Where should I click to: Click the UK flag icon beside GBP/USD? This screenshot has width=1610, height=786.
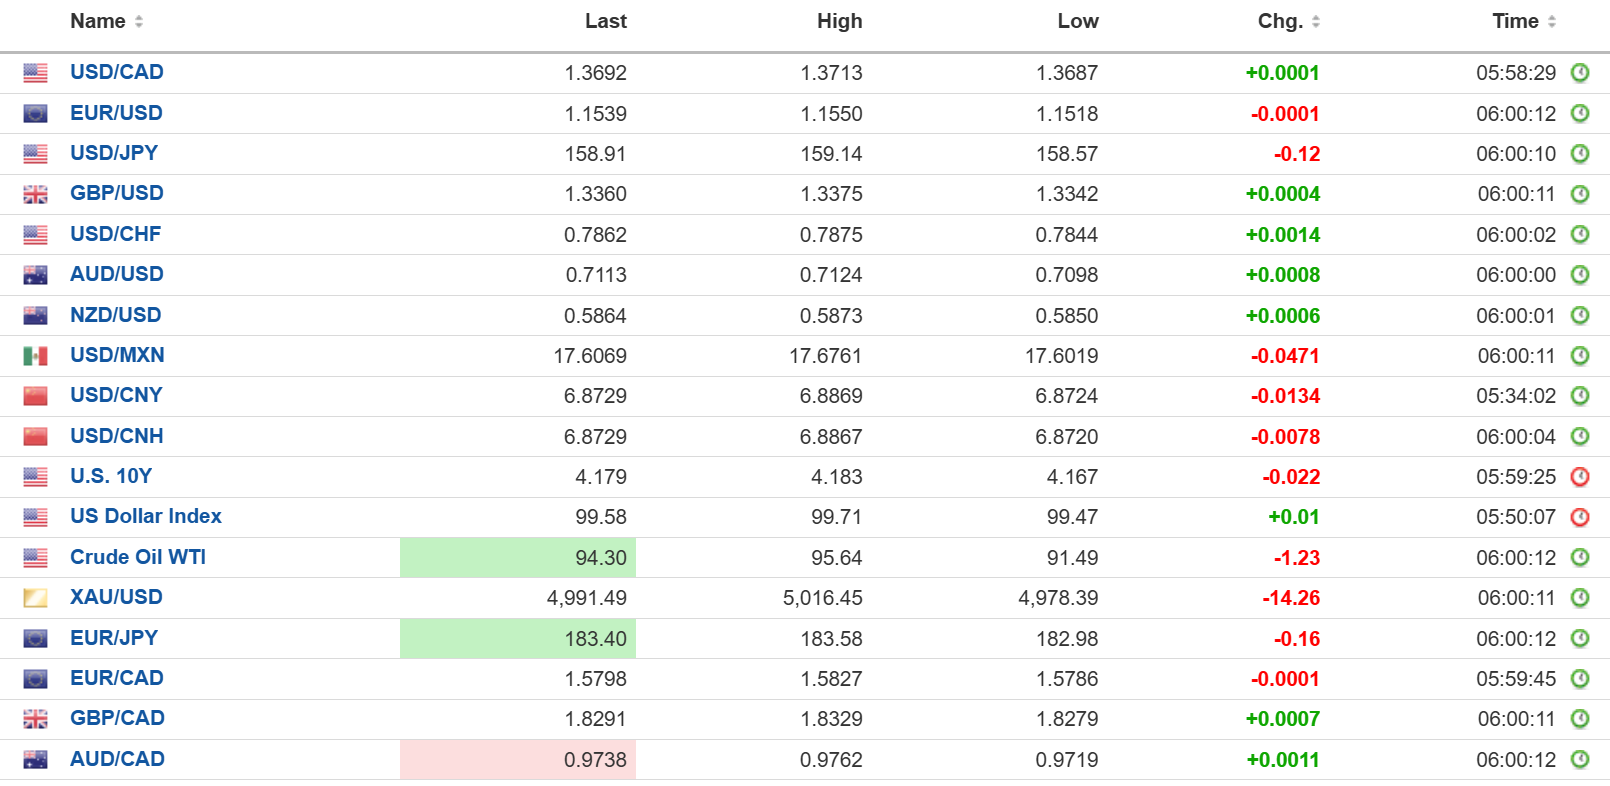tap(35, 194)
